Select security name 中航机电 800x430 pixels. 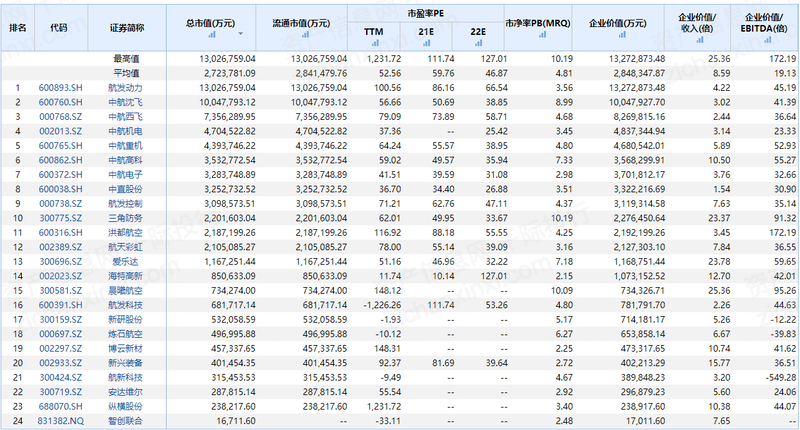click(126, 131)
